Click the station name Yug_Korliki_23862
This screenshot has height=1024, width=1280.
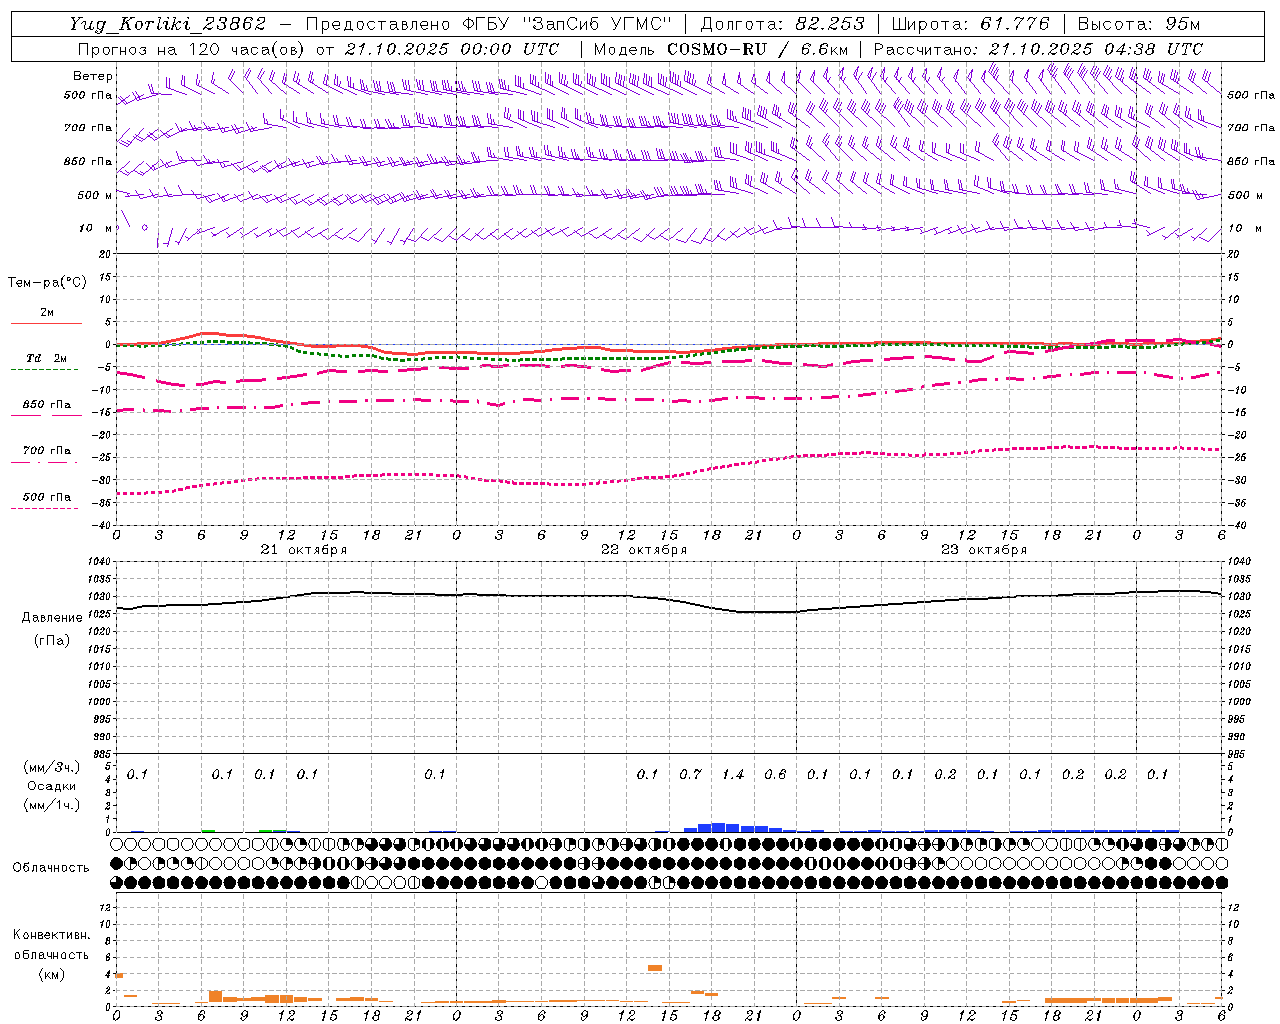[x=168, y=24]
